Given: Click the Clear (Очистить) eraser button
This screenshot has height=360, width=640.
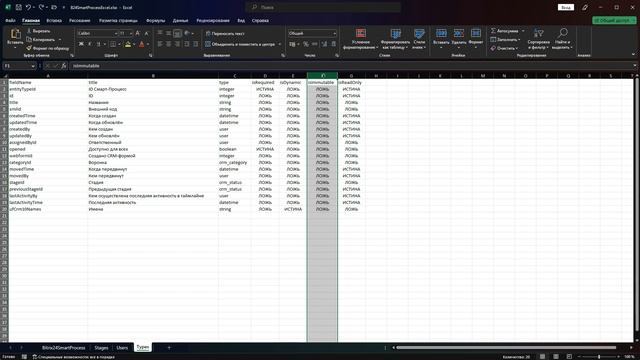Looking at the screenshot, I should click(x=504, y=48).
